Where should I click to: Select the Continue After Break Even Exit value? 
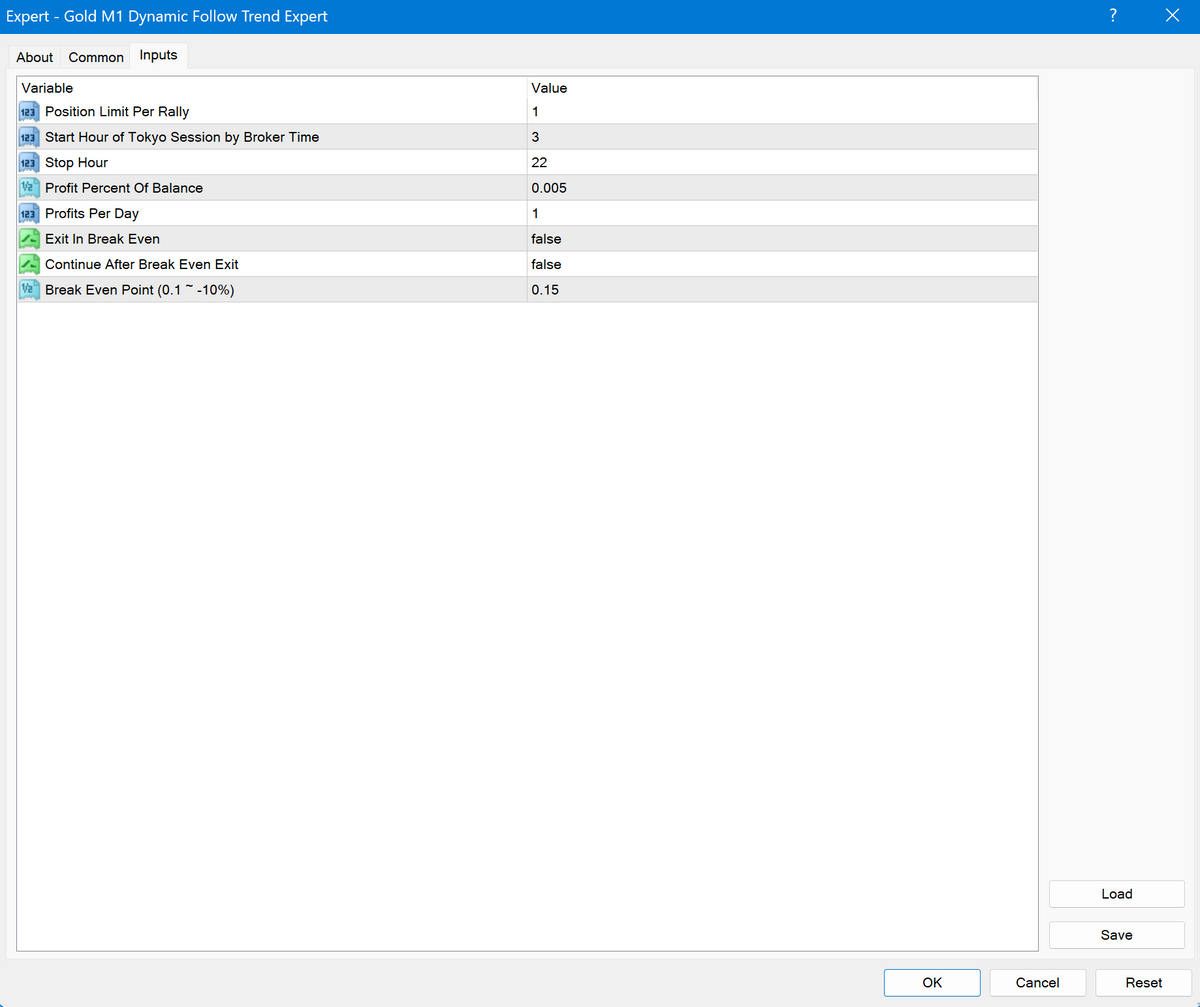[x=546, y=264]
